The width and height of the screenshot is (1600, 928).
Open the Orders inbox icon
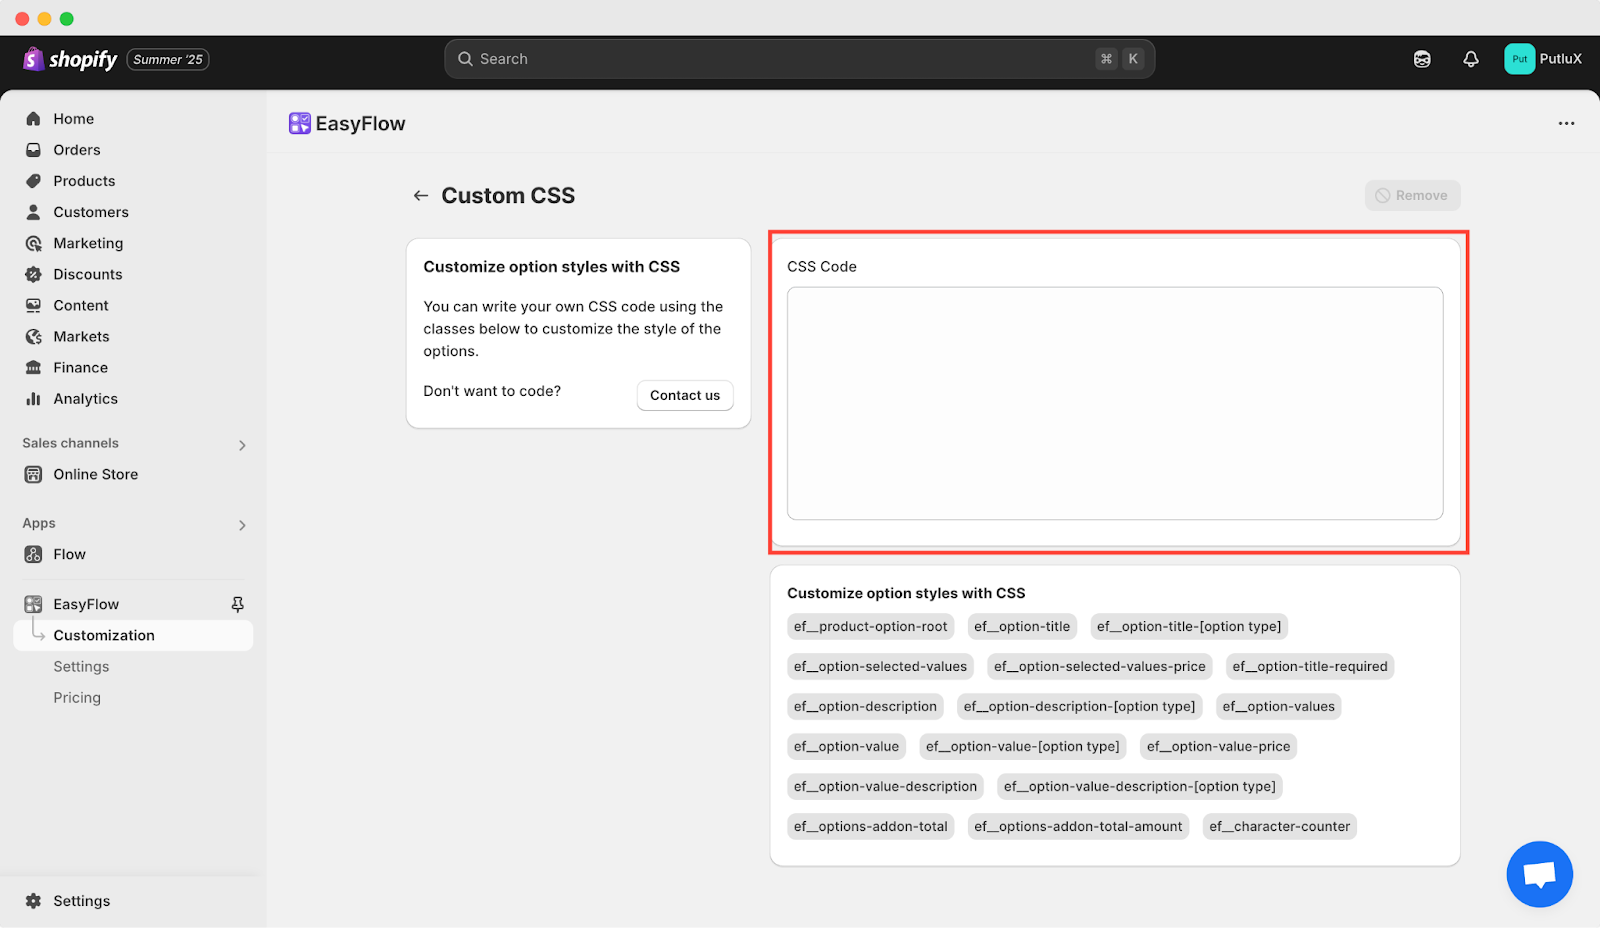click(33, 150)
